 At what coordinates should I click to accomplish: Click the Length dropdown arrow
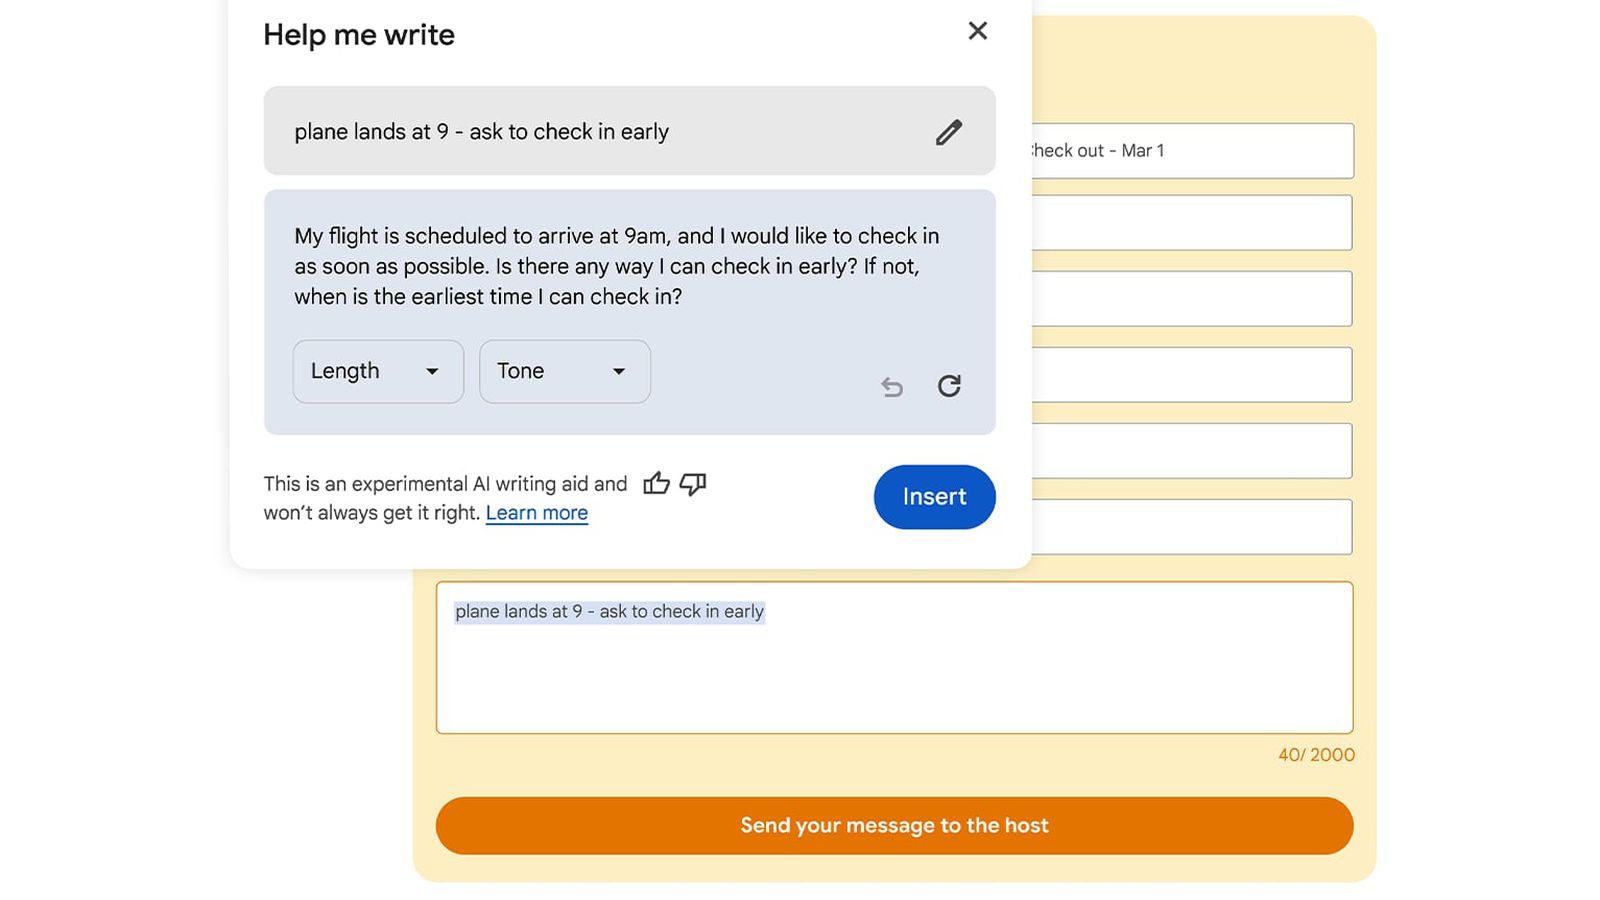[x=432, y=371]
